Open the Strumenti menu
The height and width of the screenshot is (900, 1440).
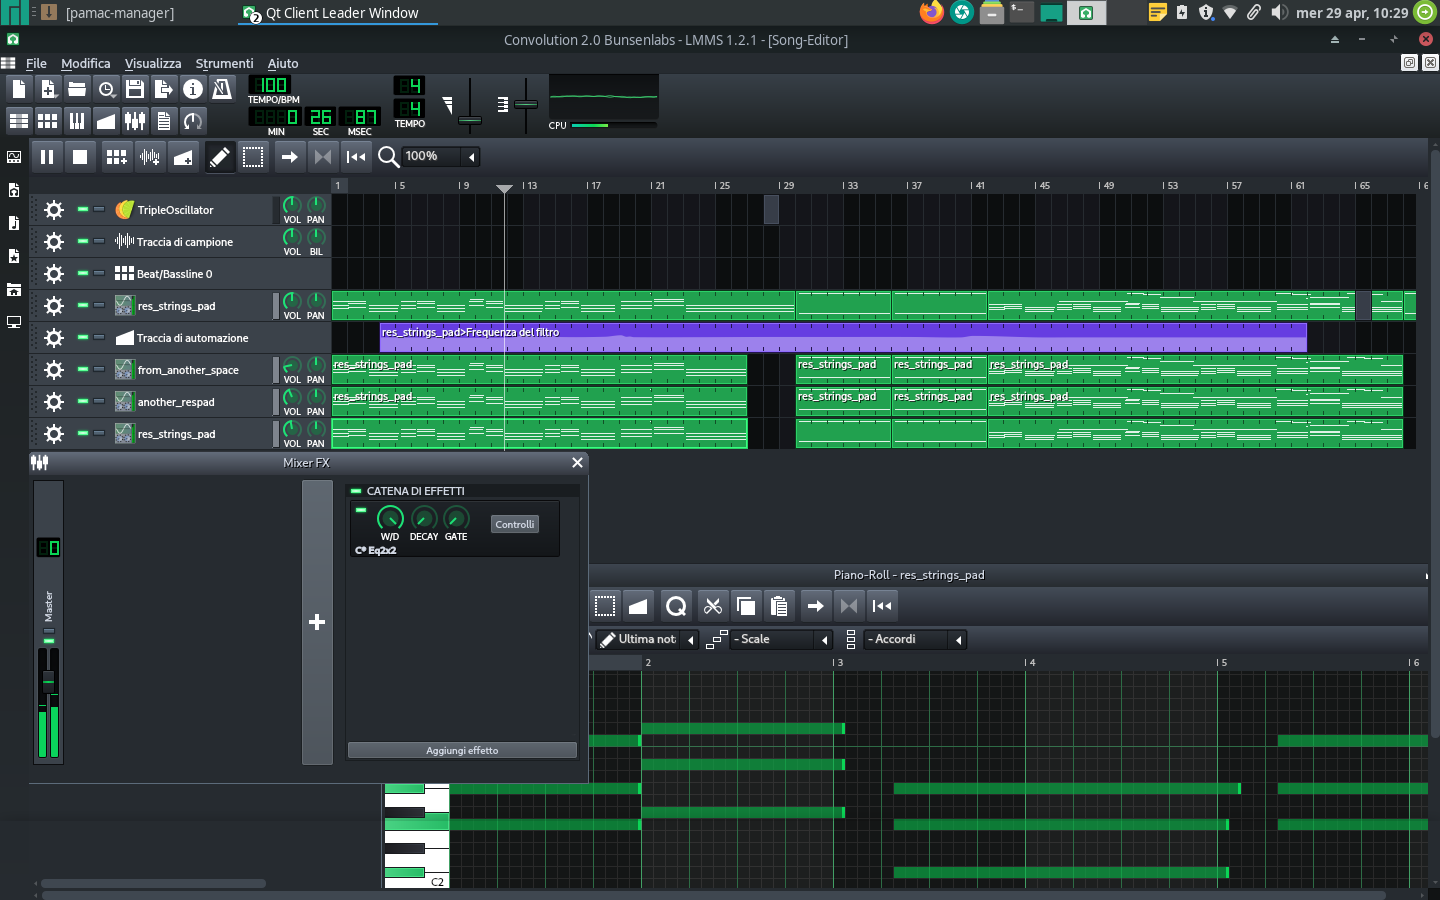click(x=224, y=63)
